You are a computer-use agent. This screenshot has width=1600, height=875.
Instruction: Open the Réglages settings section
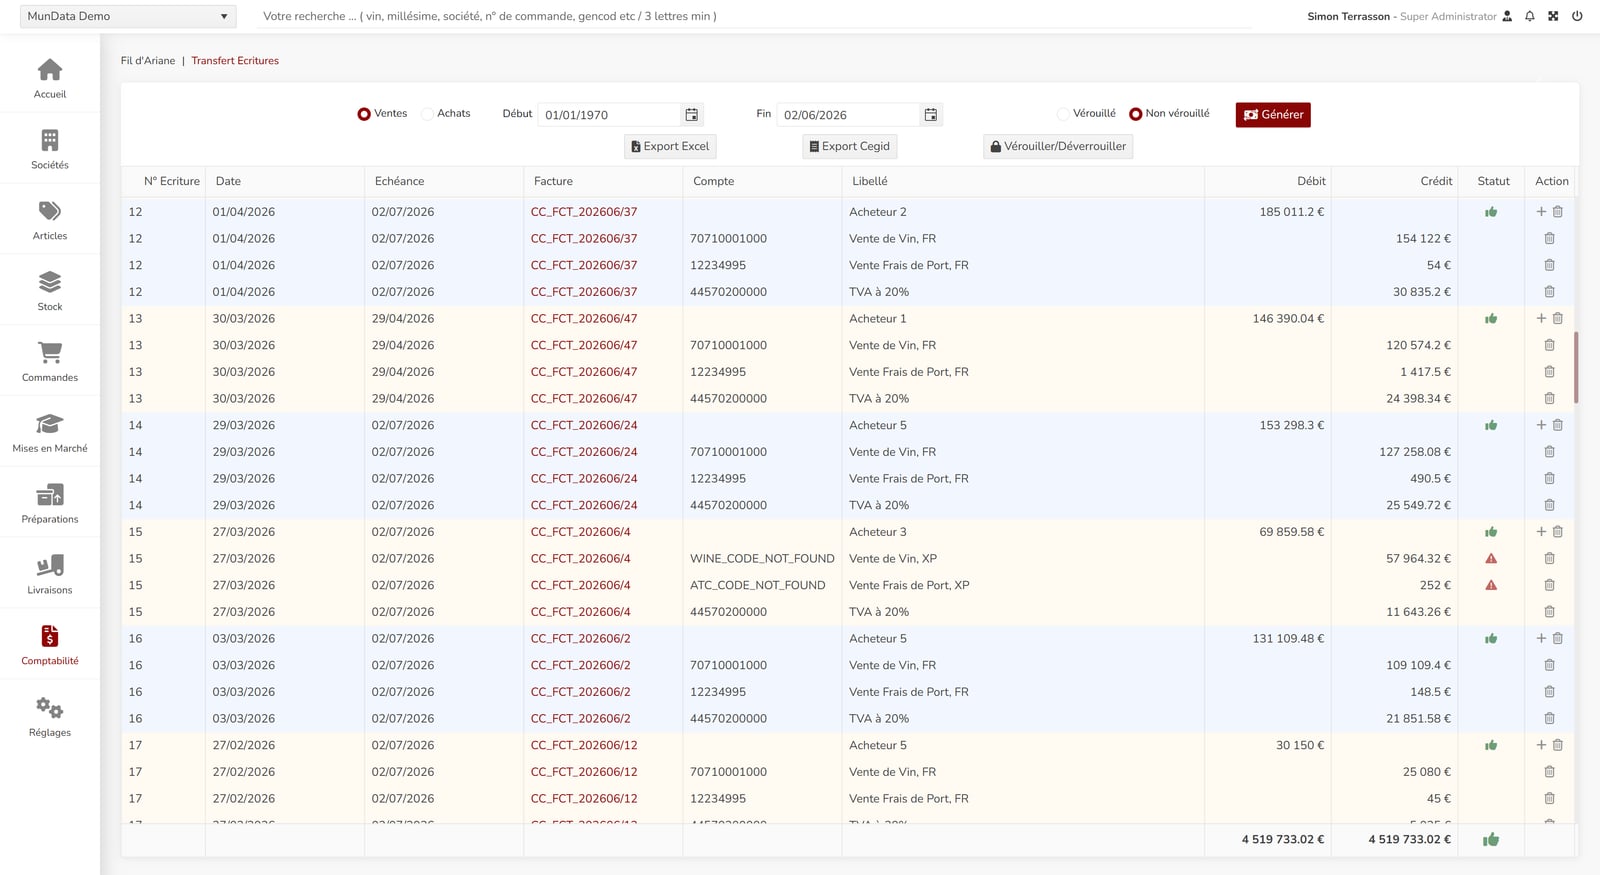(50, 718)
